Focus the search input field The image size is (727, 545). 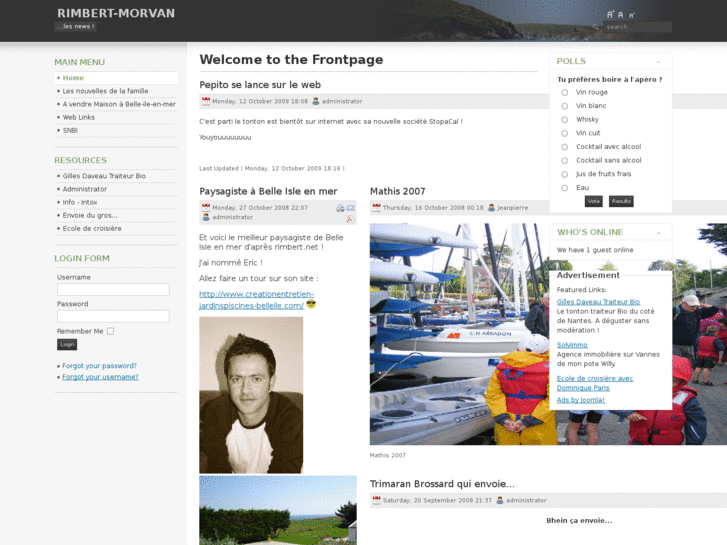click(x=637, y=27)
